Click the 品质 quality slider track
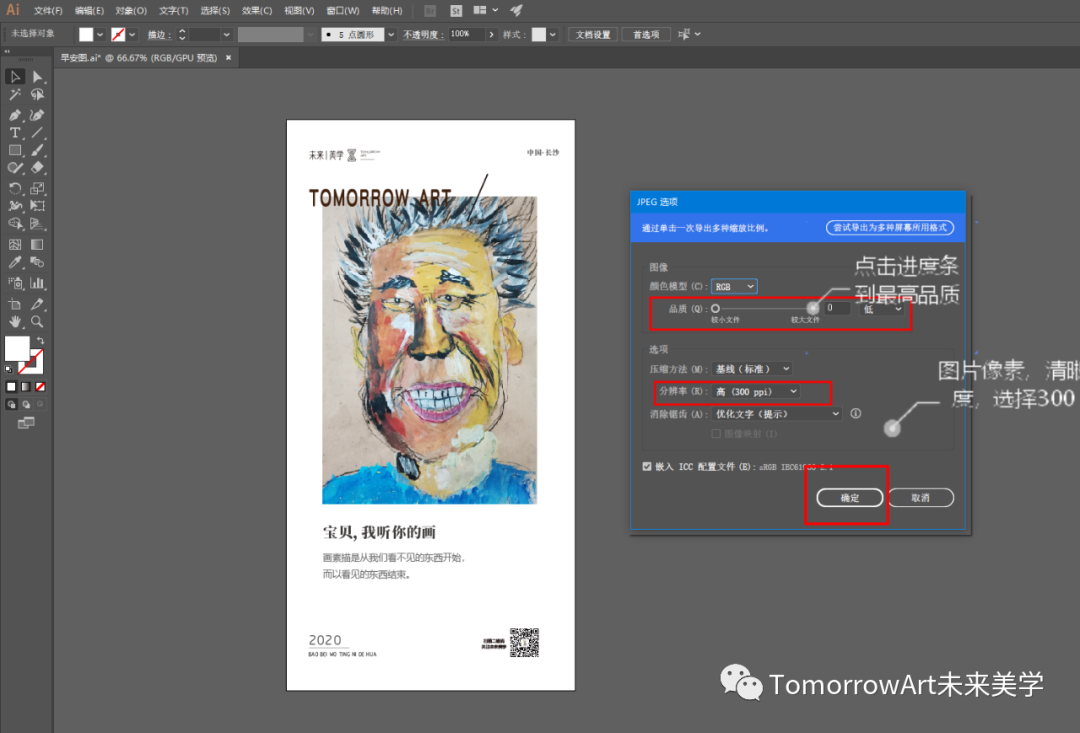The image size is (1080, 733). [765, 309]
